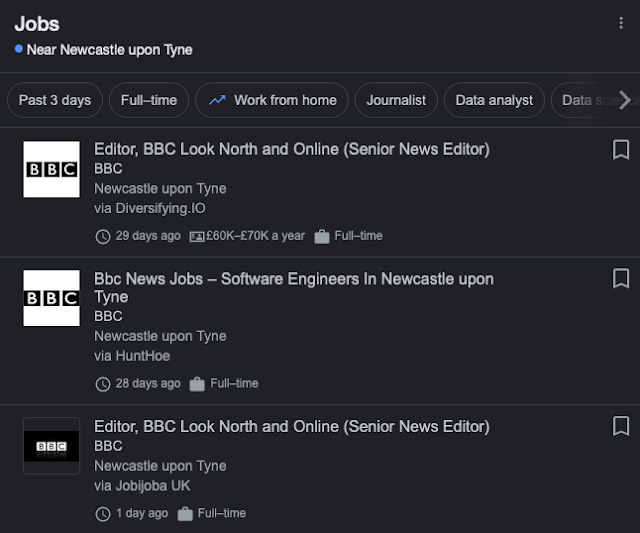640x533 pixels.
Task: Toggle the Work from home filter
Action: tap(272, 100)
